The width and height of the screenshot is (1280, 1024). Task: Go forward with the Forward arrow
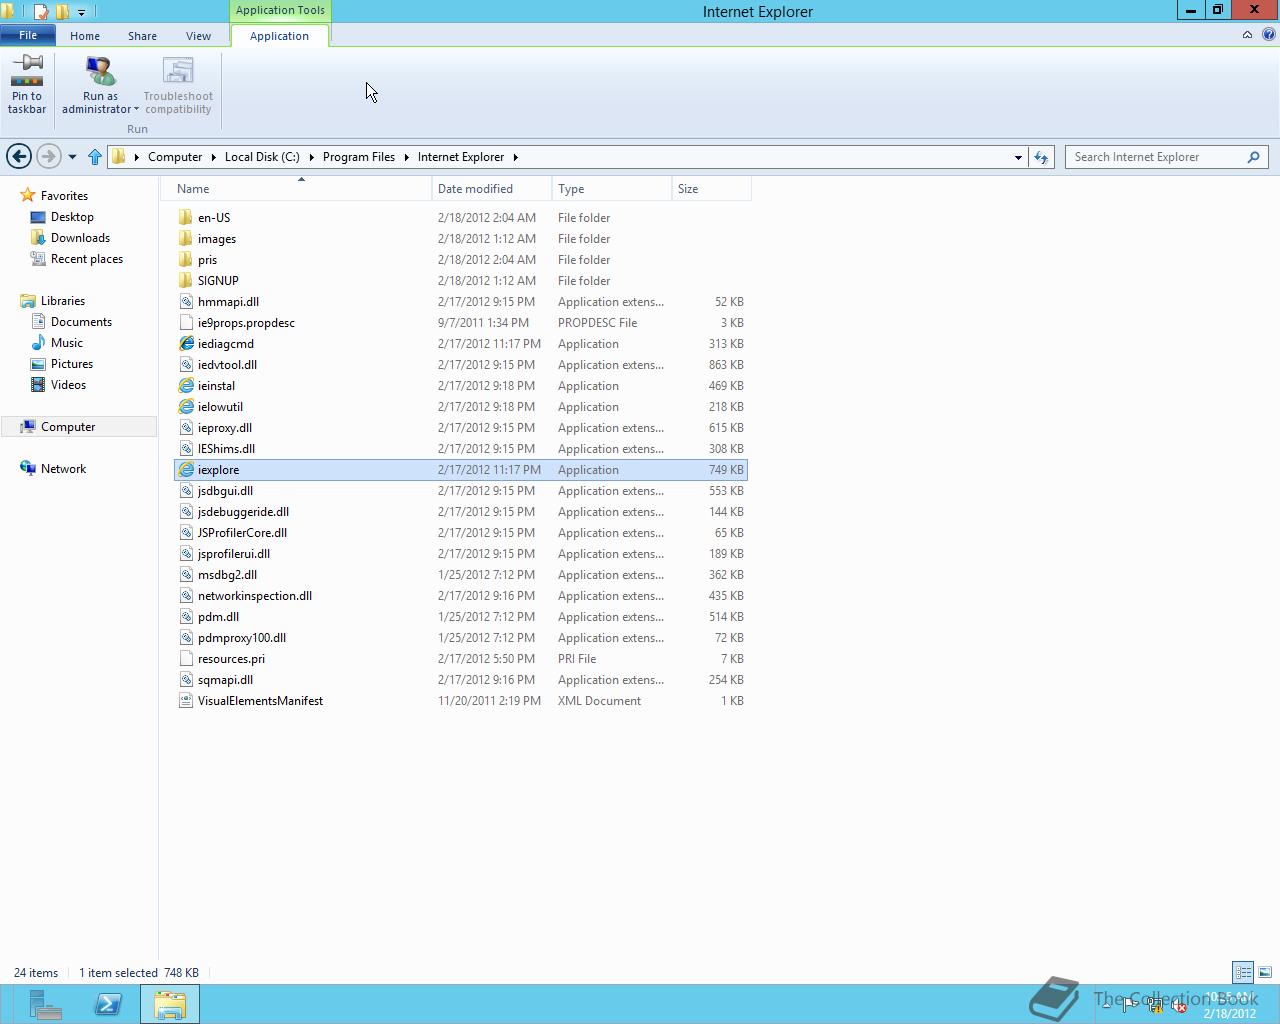click(x=48, y=156)
